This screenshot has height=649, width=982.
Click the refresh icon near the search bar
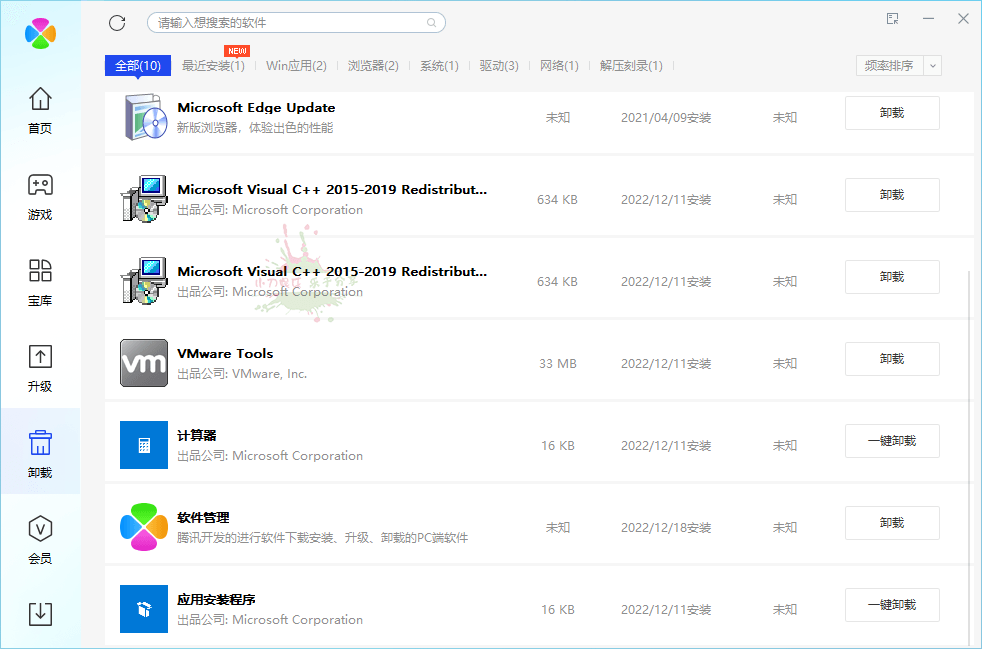point(117,22)
